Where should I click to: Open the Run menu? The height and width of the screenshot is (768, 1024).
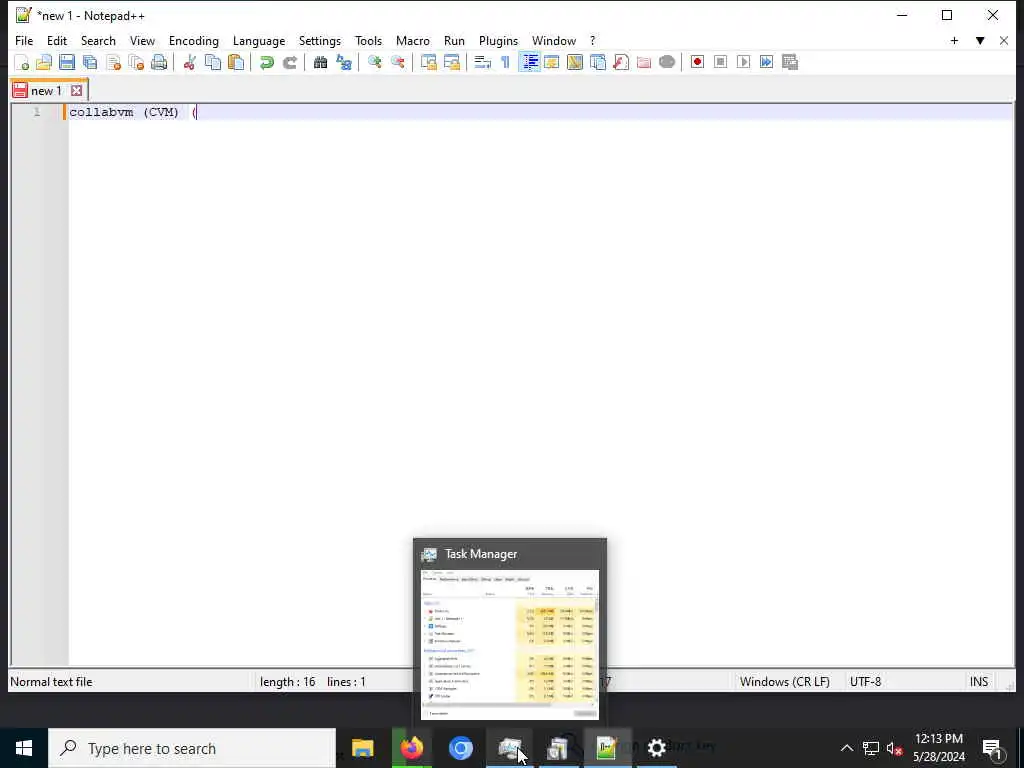click(x=455, y=40)
